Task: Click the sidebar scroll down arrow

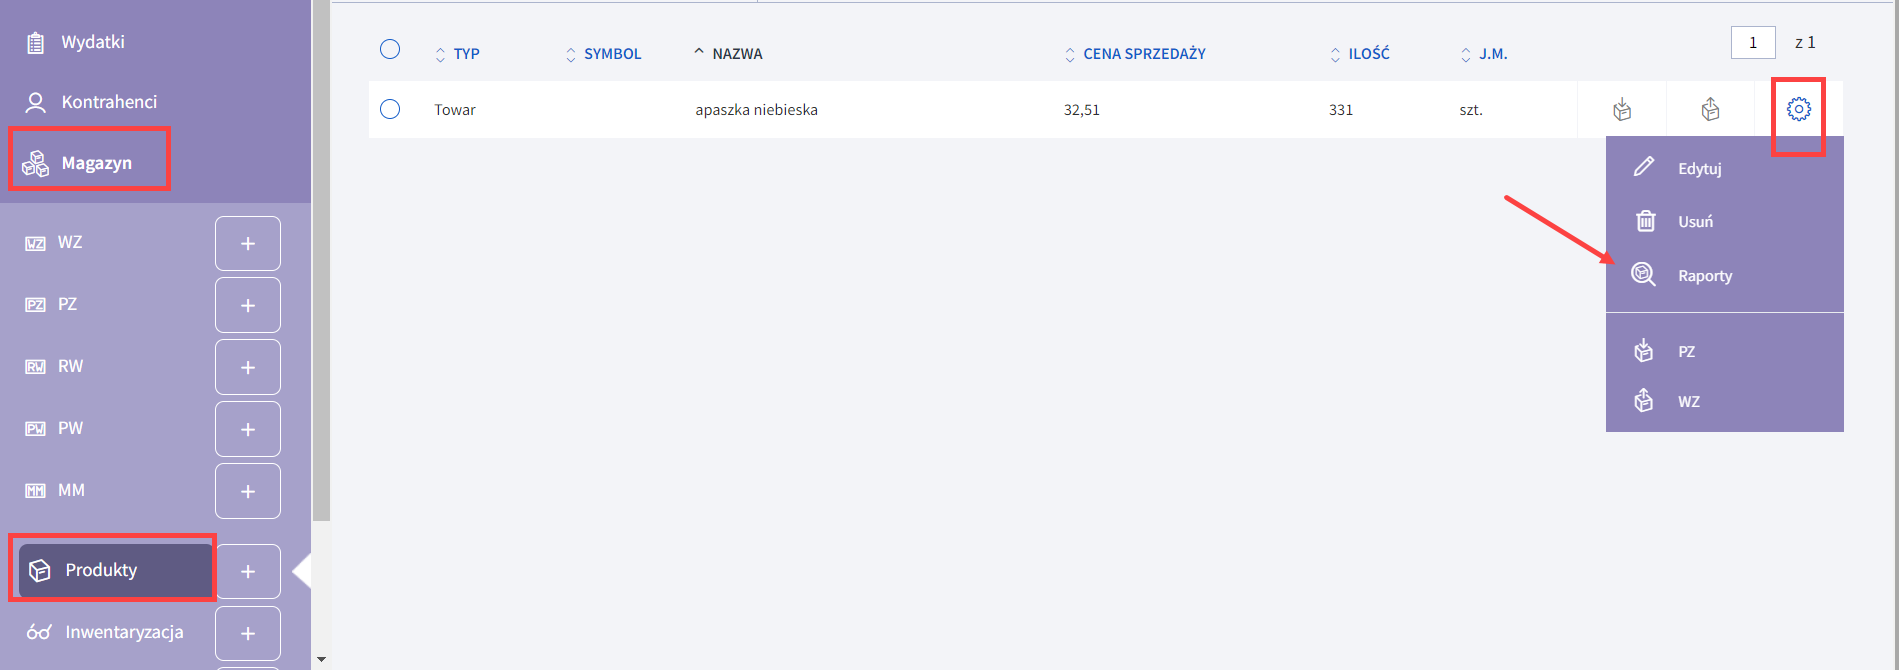Action: [x=321, y=659]
